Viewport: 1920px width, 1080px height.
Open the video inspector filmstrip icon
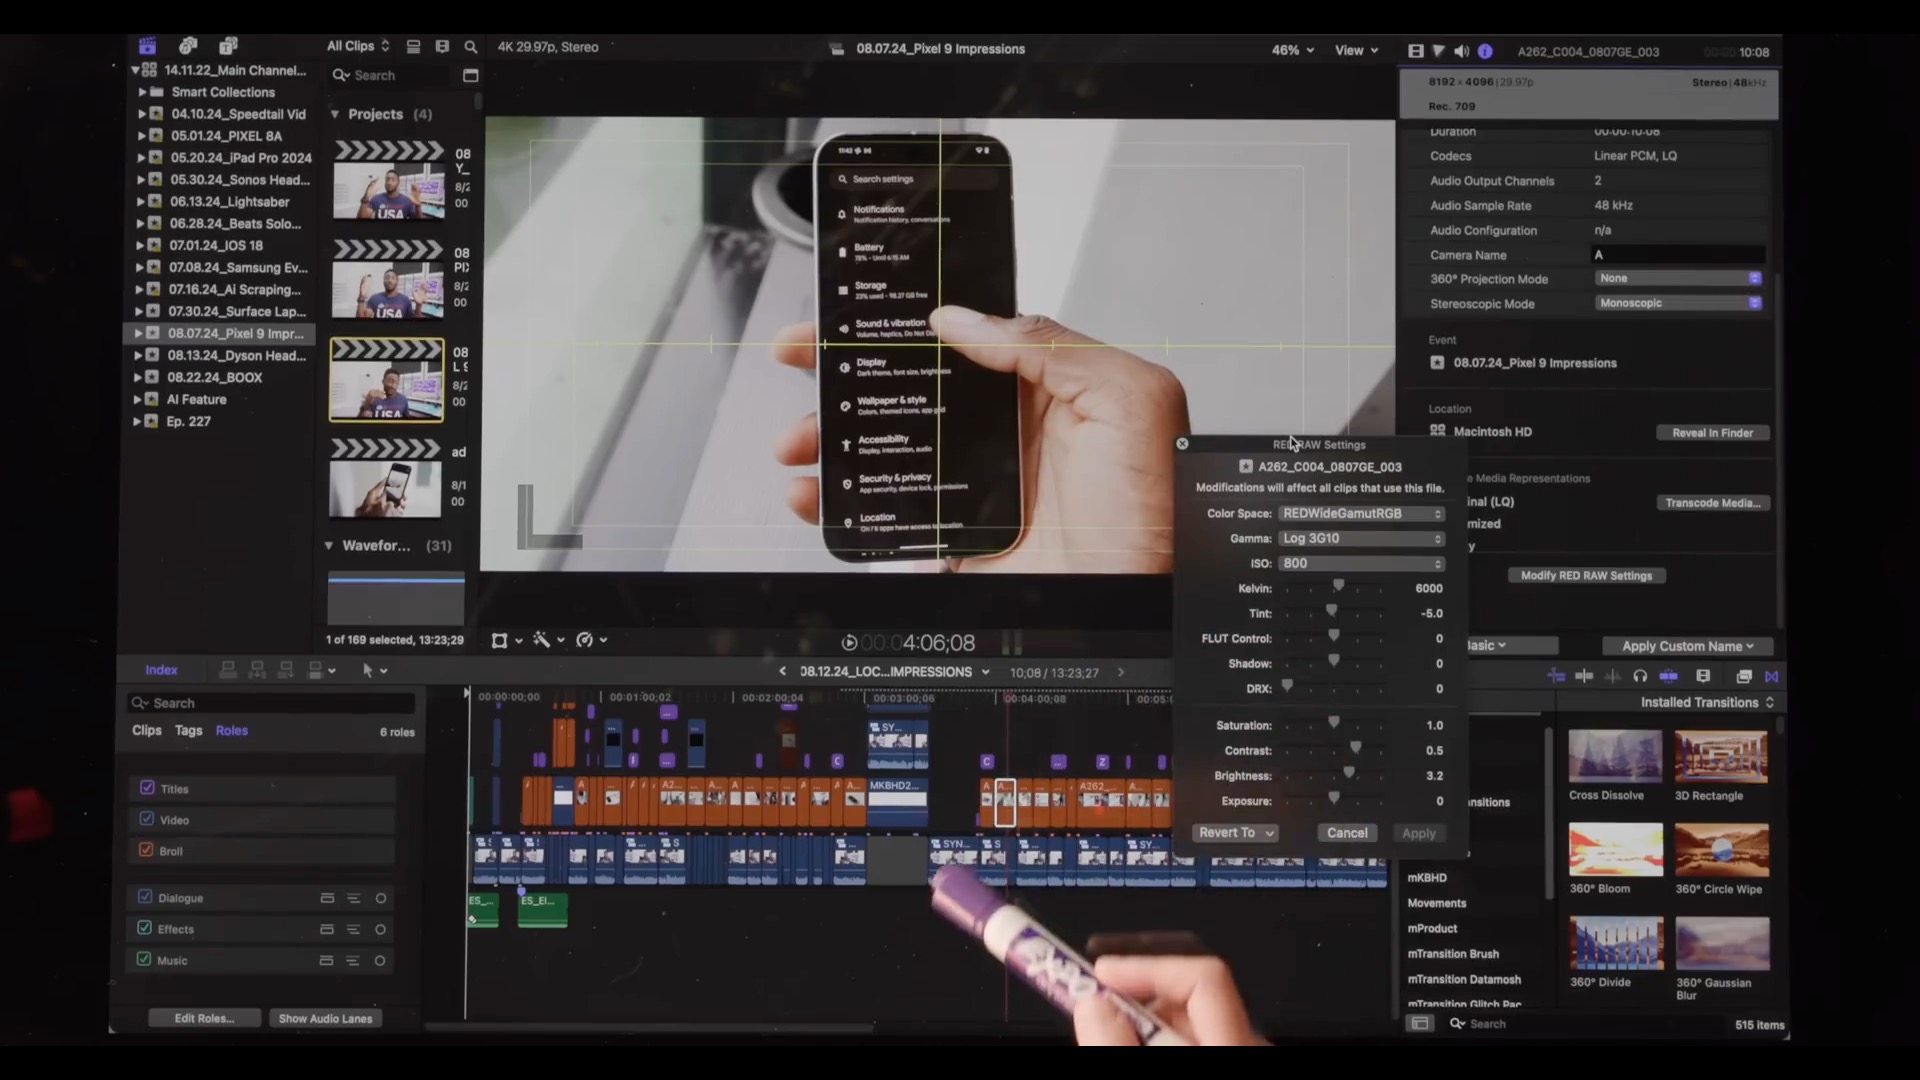(1415, 51)
